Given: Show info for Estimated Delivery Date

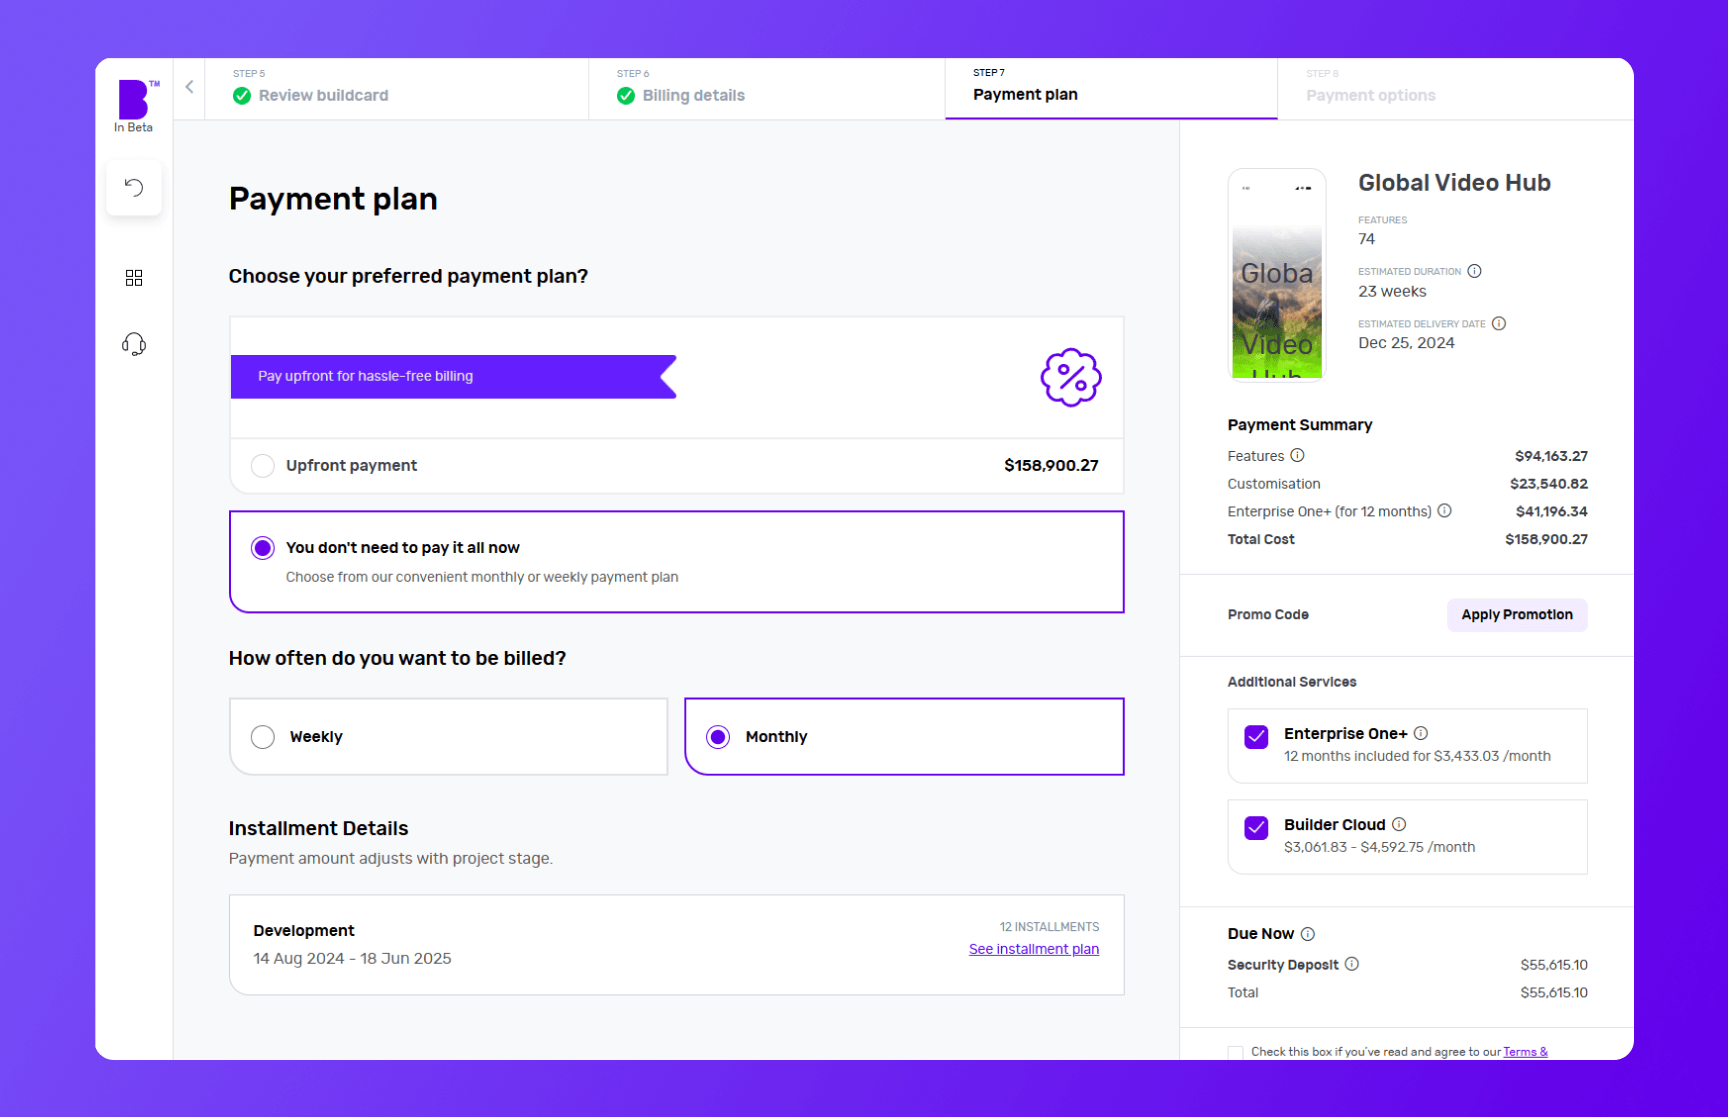Looking at the screenshot, I should (1498, 323).
